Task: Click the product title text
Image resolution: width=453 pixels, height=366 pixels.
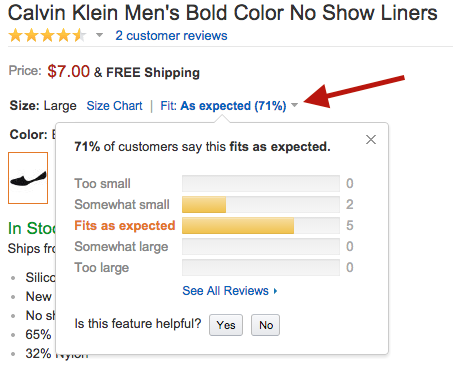Action: (x=223, y=13)
